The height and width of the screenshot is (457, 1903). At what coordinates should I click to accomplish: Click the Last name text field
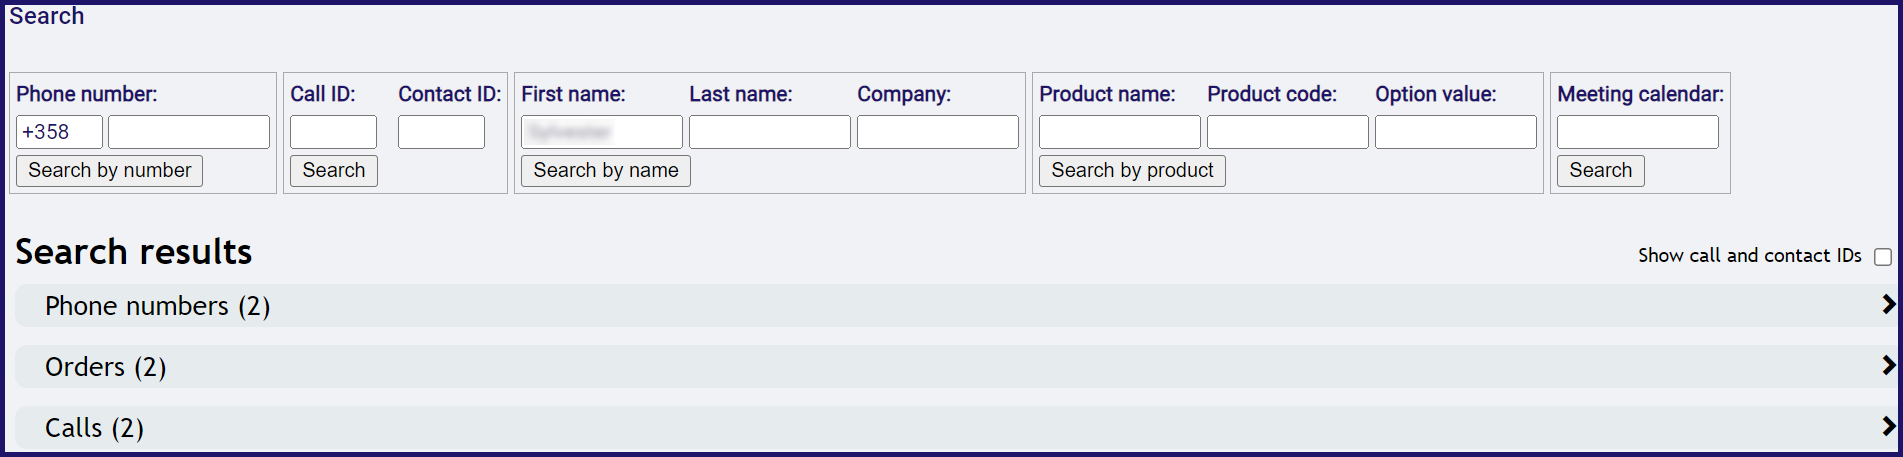[x=769, y=132]
